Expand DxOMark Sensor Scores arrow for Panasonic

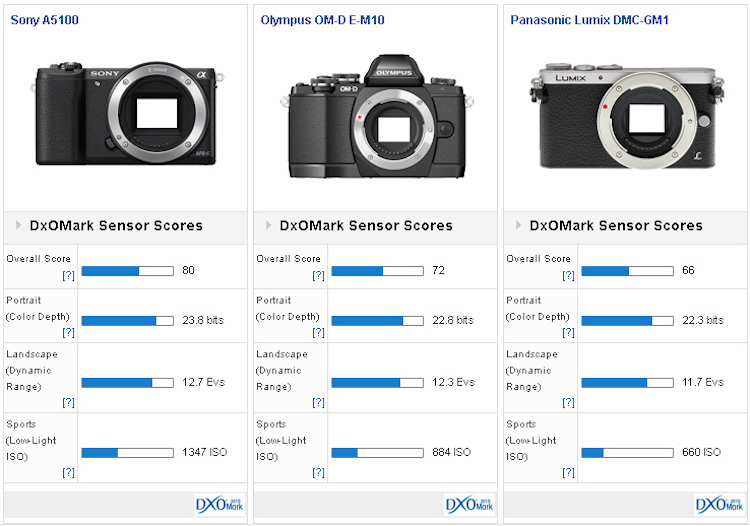pos(519,226)
